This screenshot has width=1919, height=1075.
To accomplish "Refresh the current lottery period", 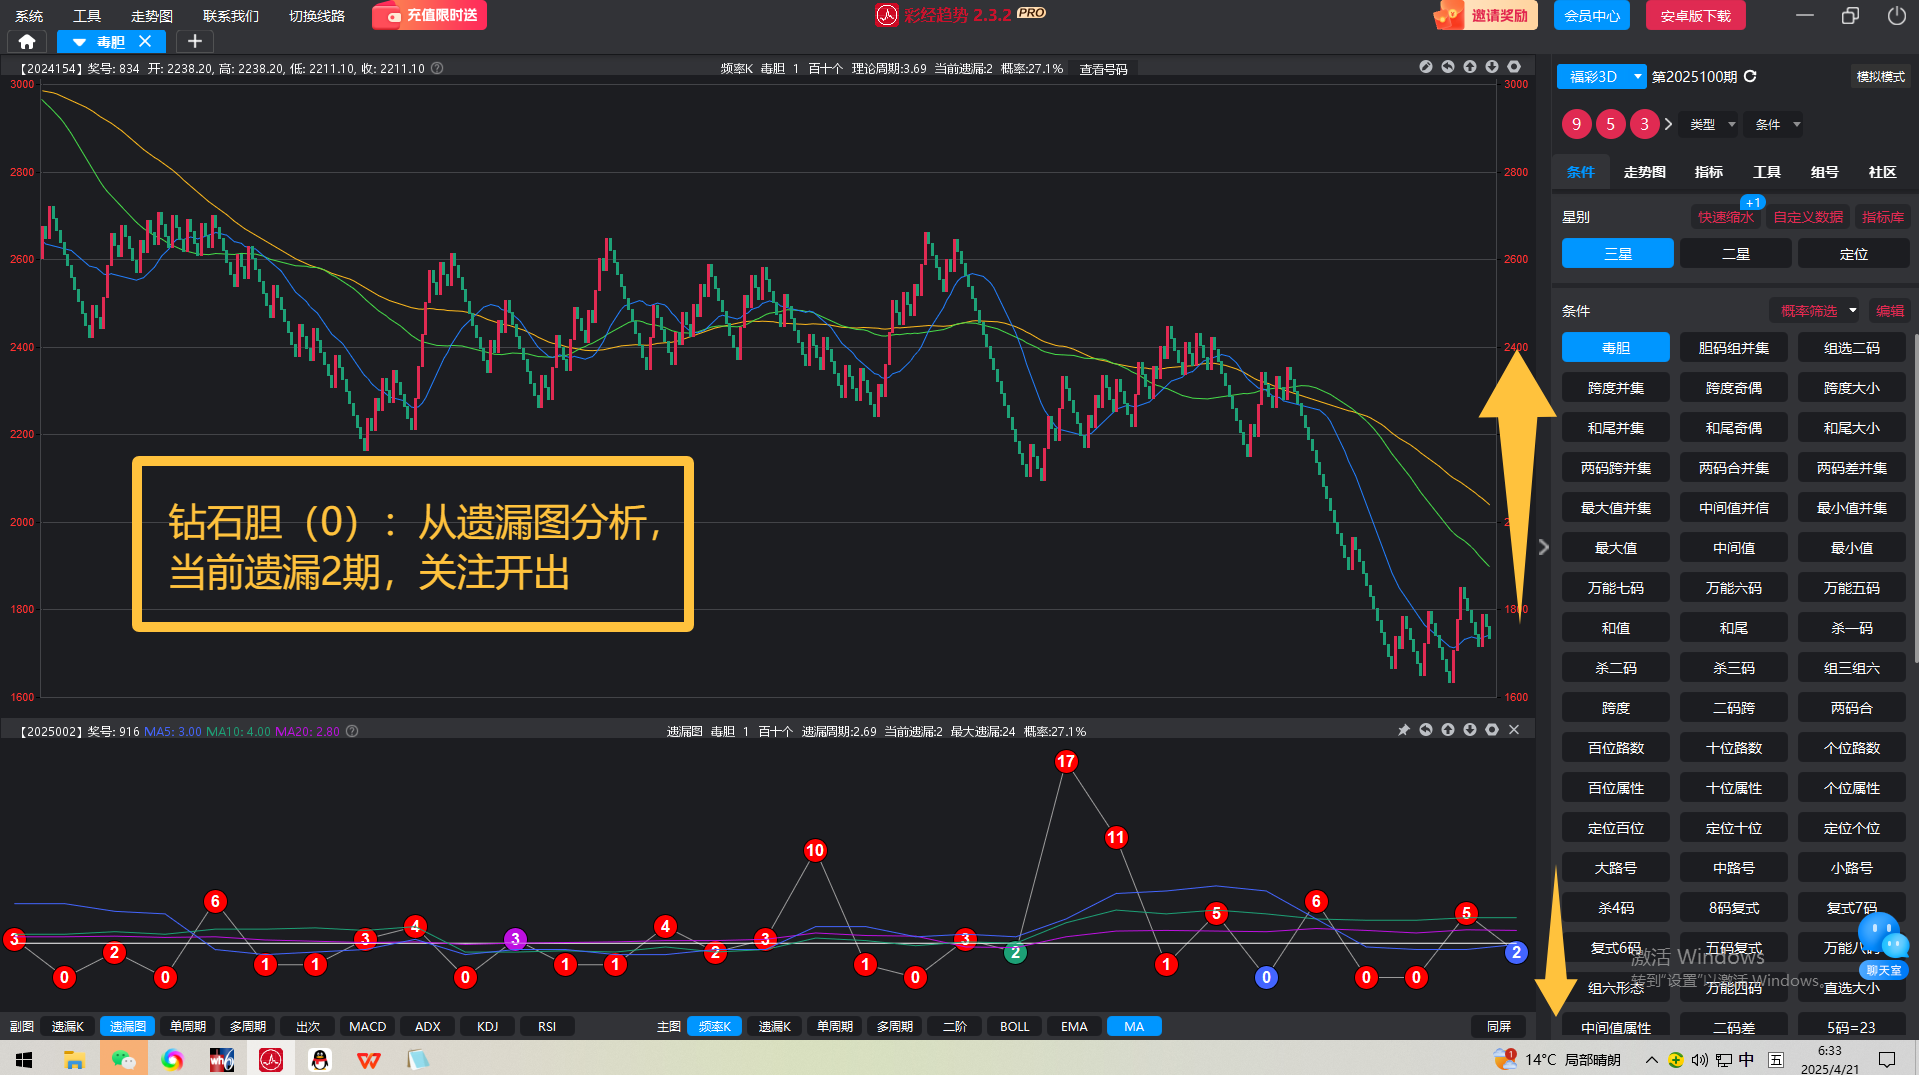I will (x=1750, y=76).
